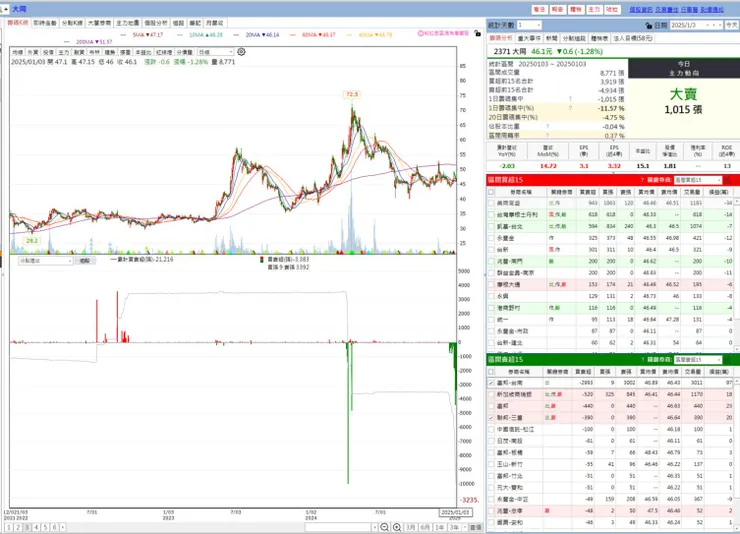Viewport: 740px width, 534px height.
Task: Open the 日期 2025/1/3 date picker
Action: 697,25
